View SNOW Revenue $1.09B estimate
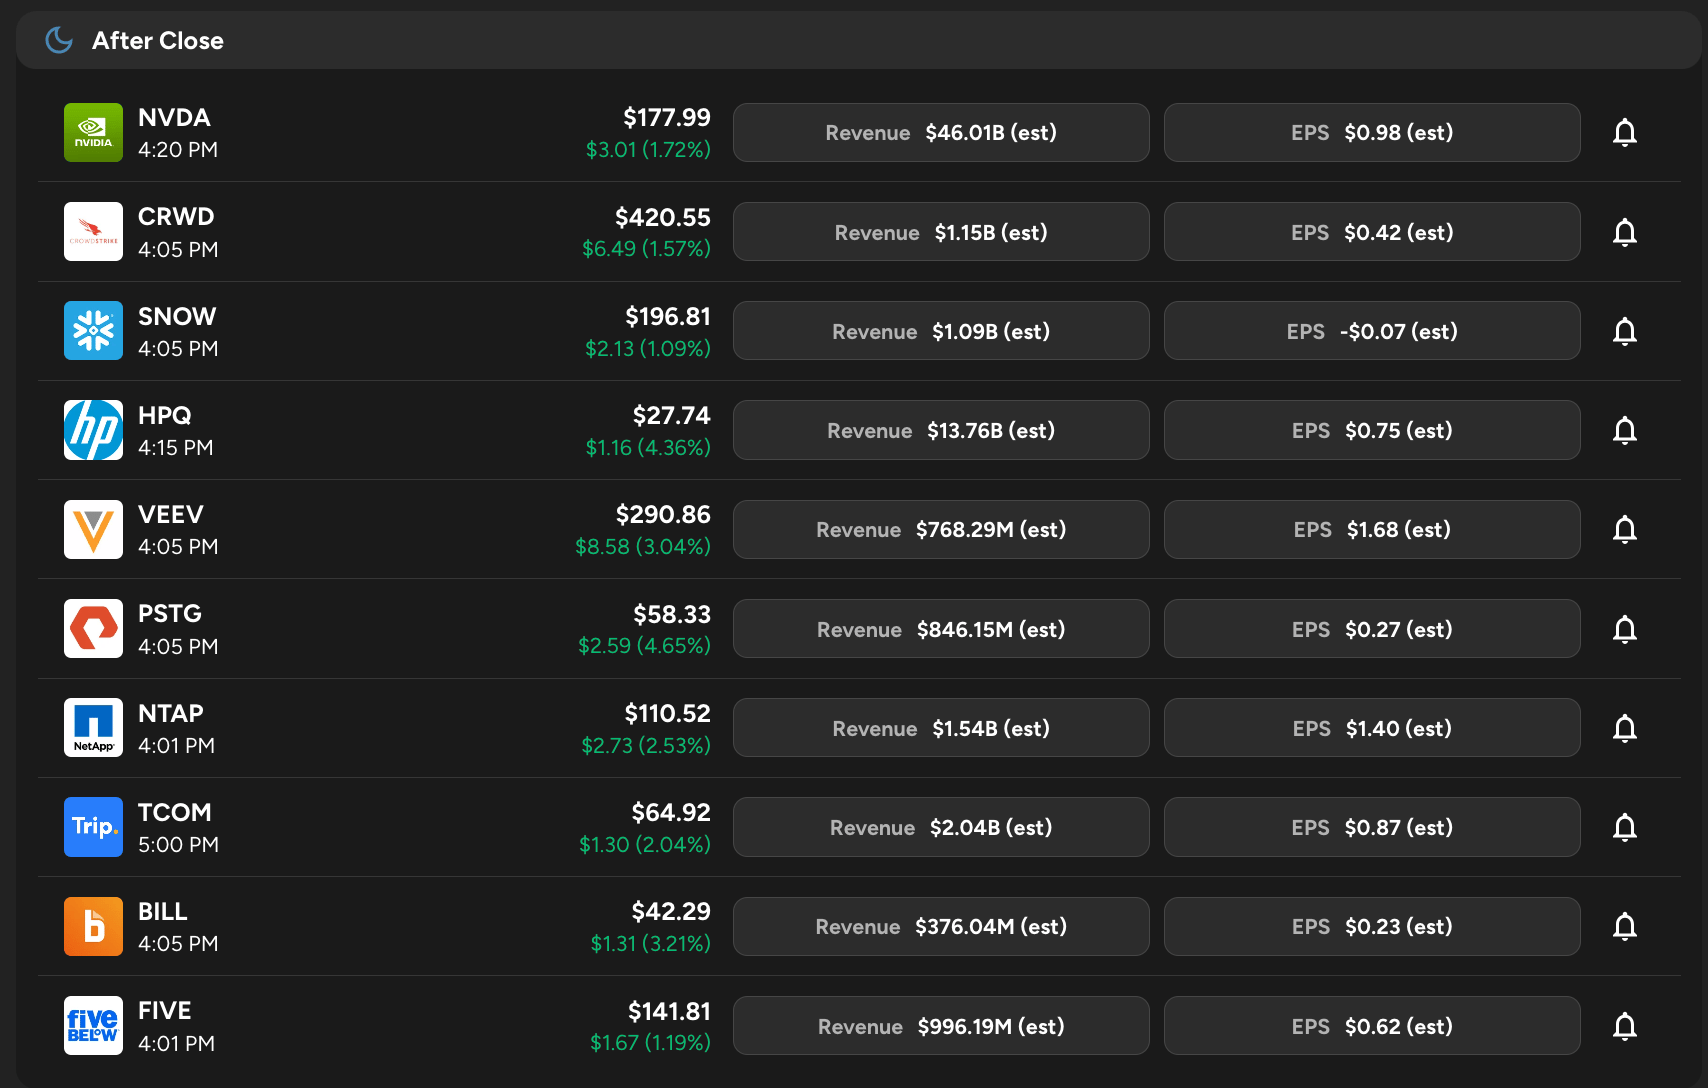Viewport: 1708px width, 1088px height. tap(941, 331)
